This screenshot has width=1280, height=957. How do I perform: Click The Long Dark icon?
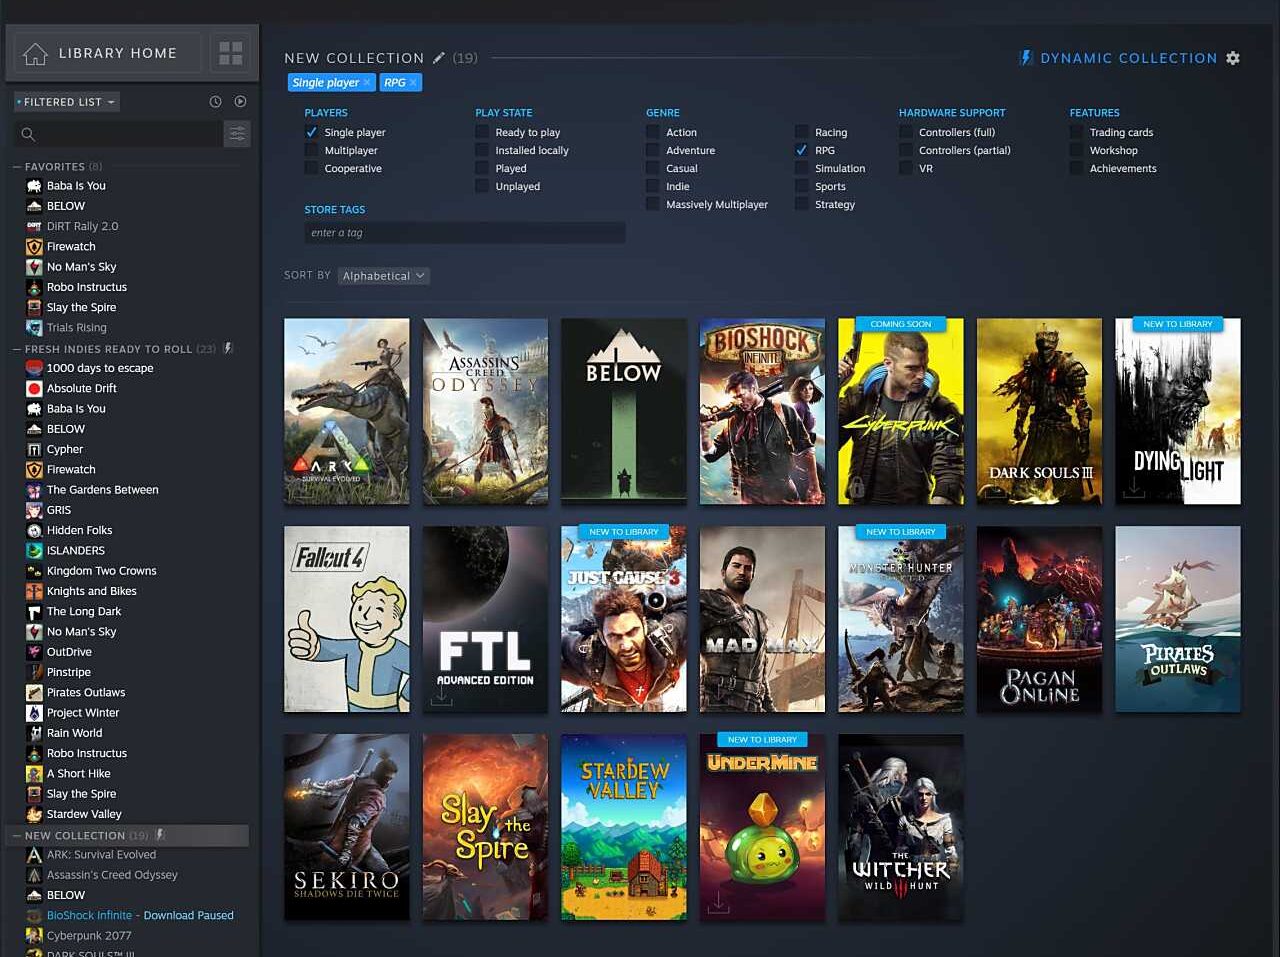click(34, 612)
